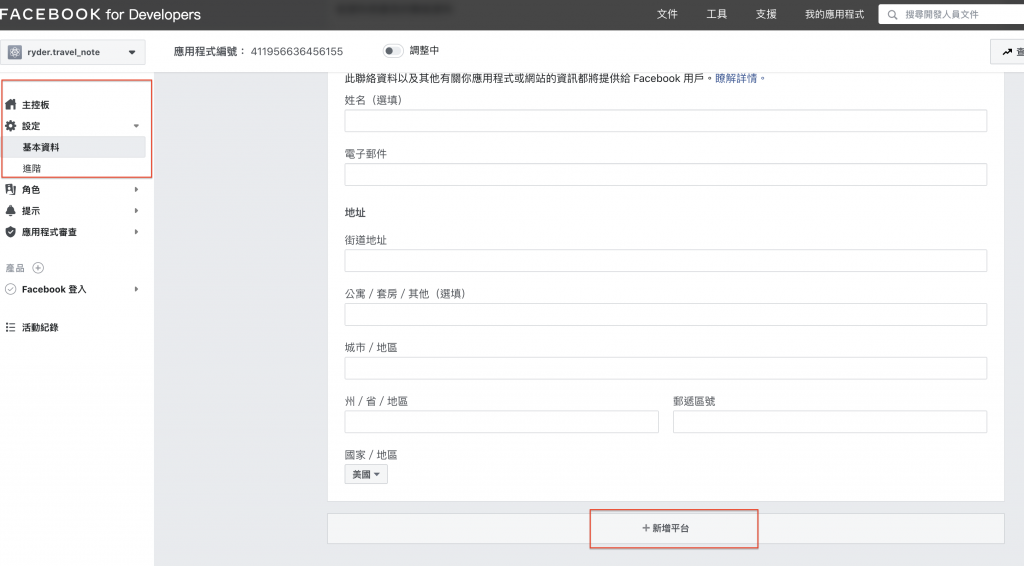
Task: Click the app icon beside ryder.travel_note
Action: click(15, 52)
